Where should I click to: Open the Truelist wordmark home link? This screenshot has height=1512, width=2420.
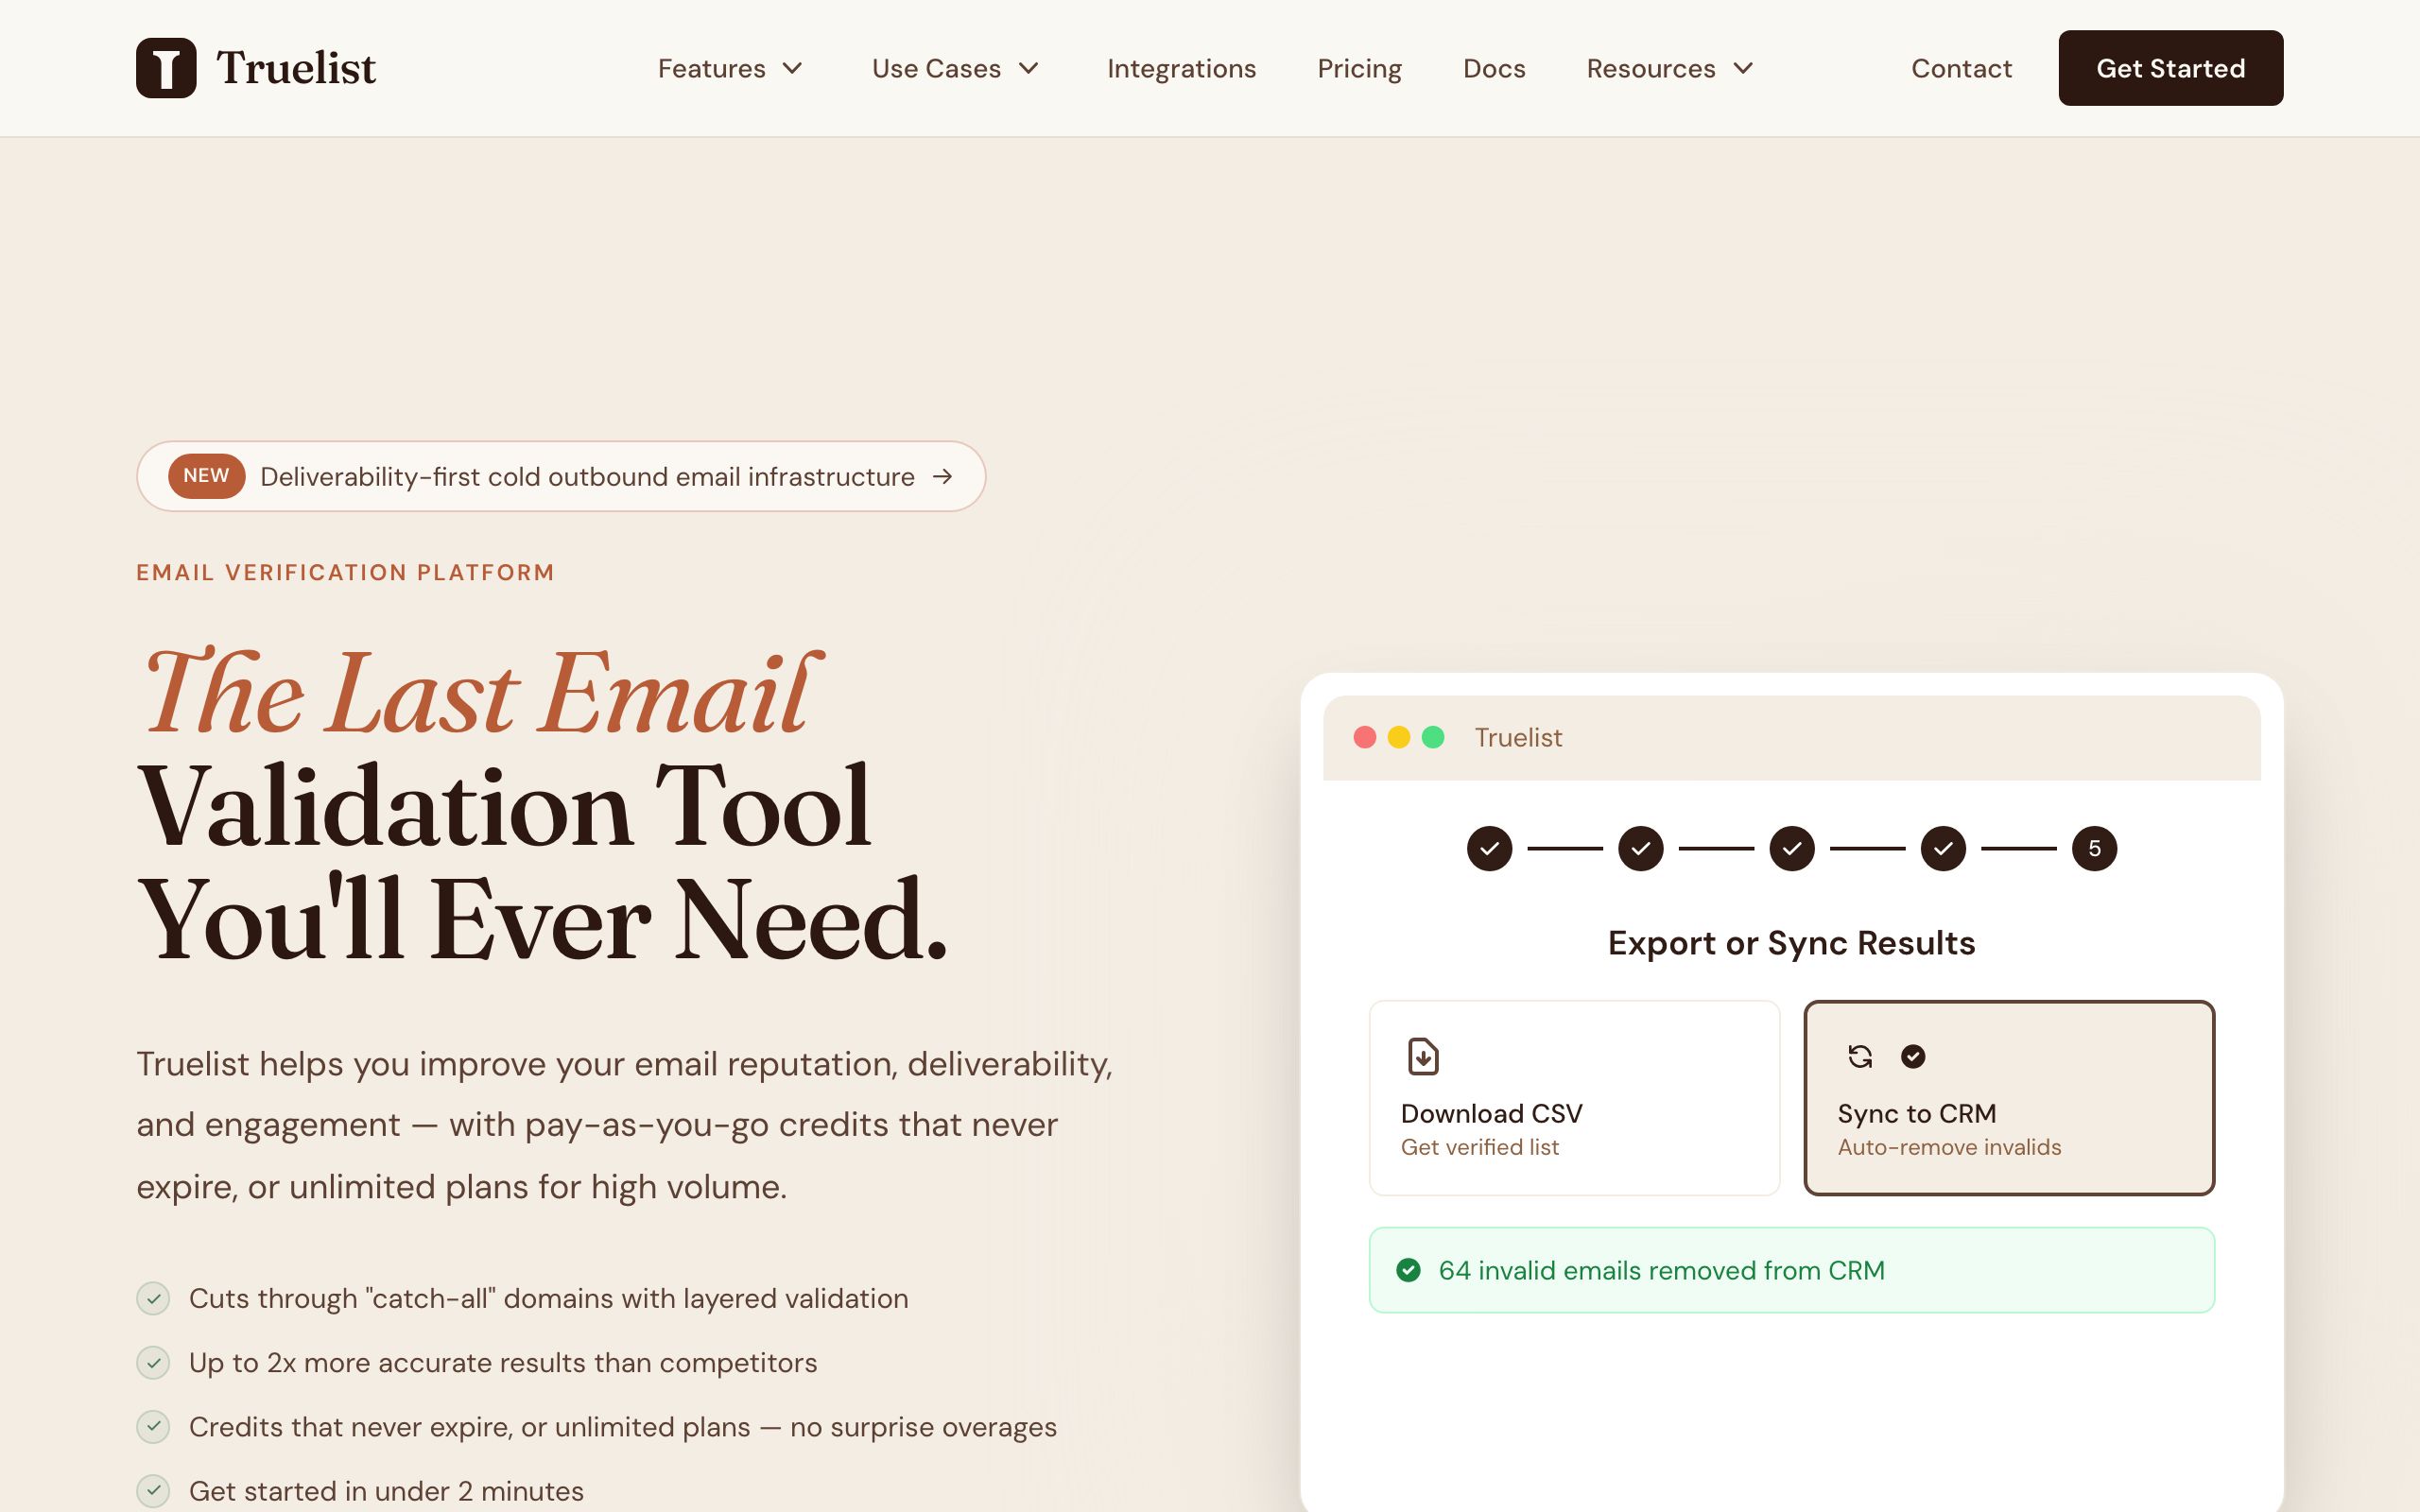pyautogui.click(x=296, y=68)
